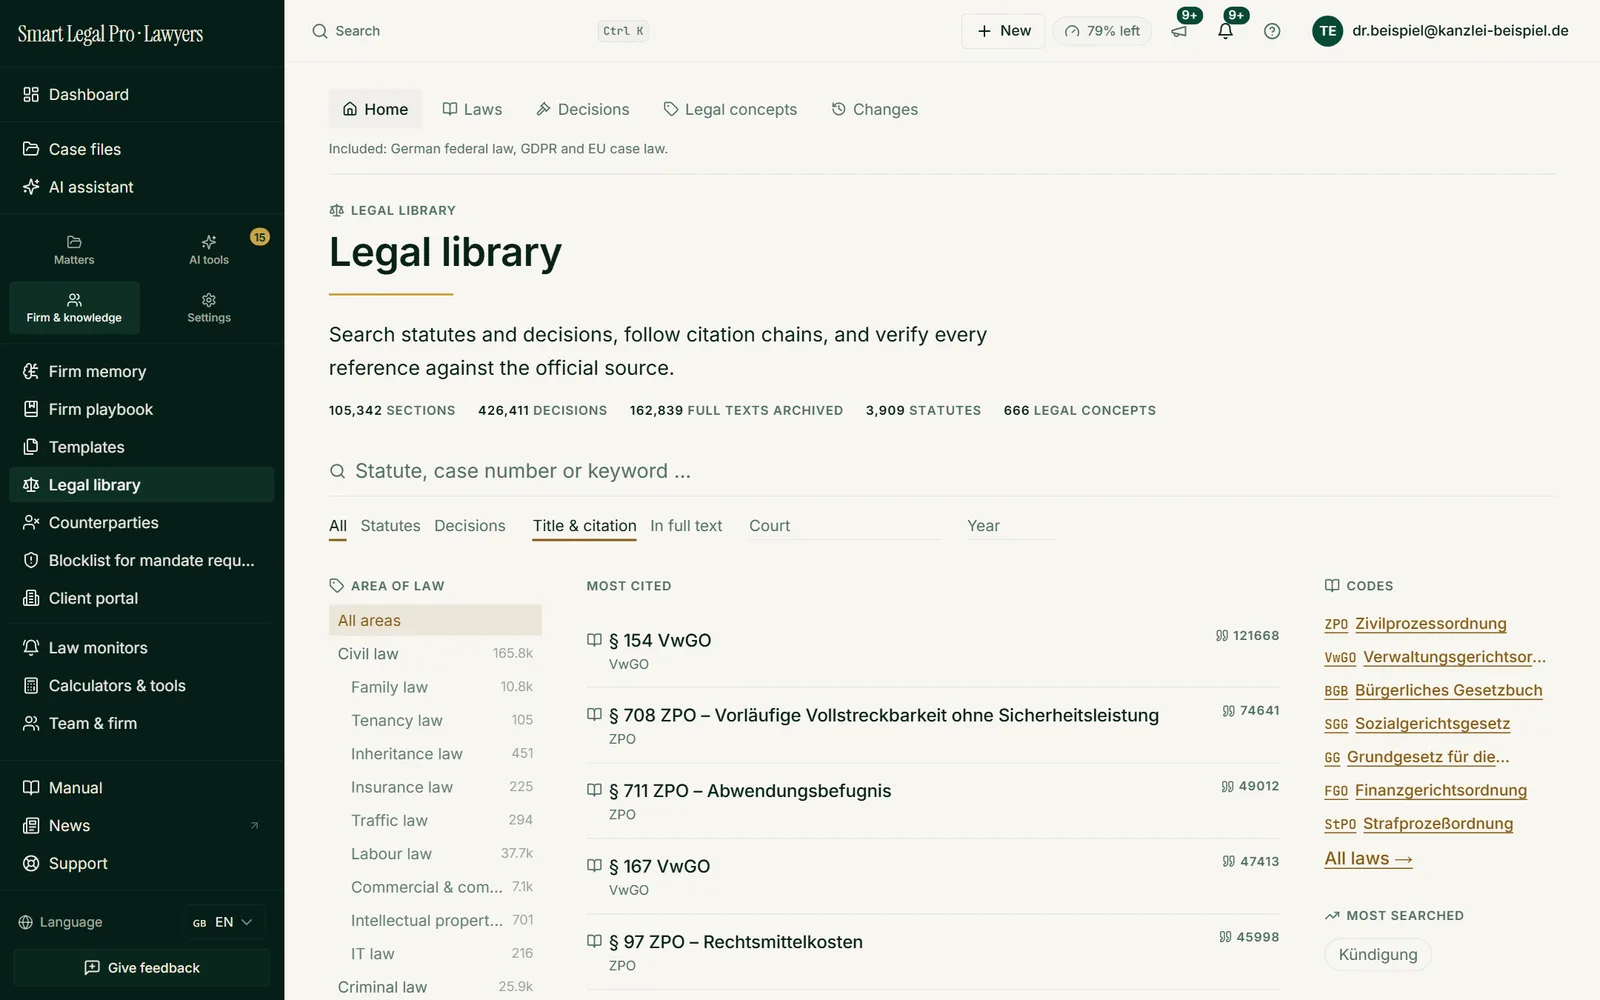Open § 97 ZPO Rechtsmittelkosten entry

[736, 942]
